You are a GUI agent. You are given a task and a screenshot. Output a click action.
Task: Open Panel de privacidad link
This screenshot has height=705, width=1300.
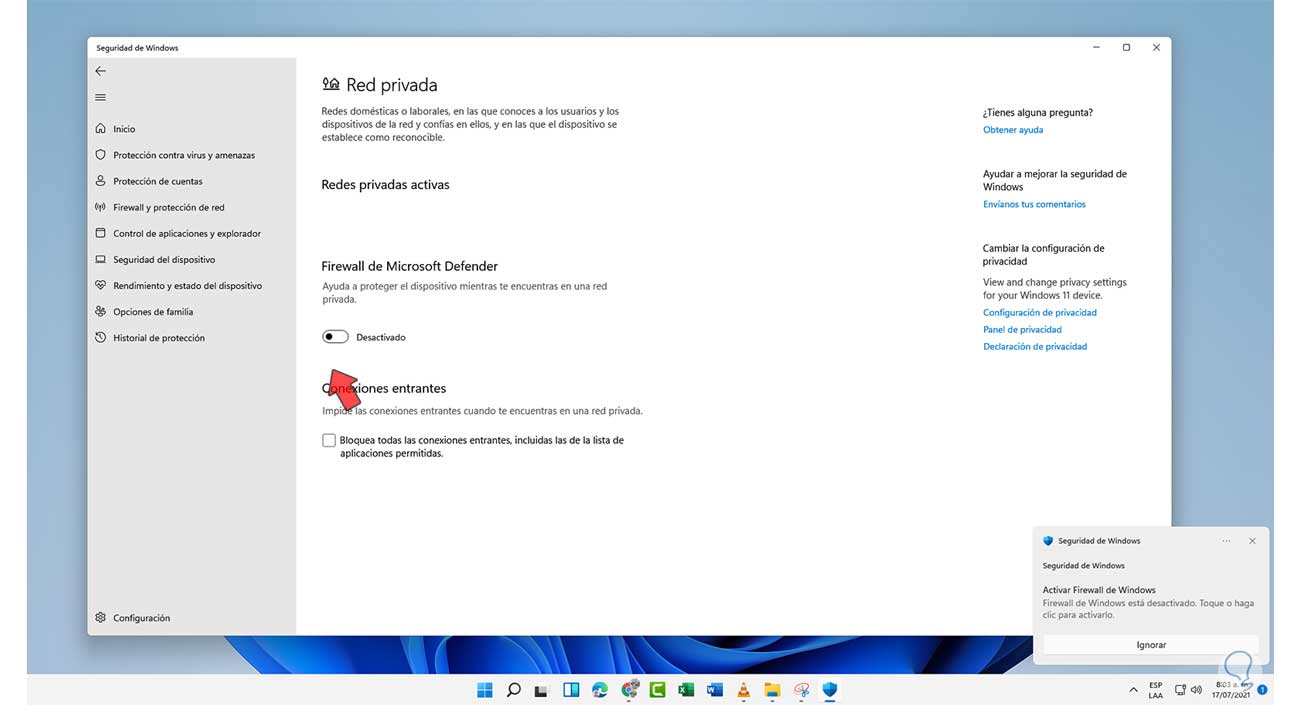coord(1022,330)
